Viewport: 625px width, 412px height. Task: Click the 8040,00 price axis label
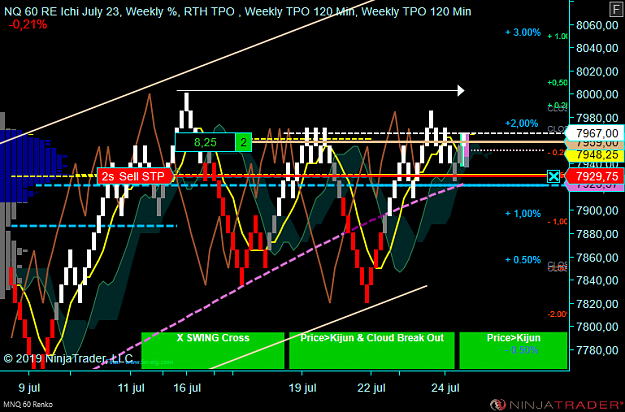click(x=597, y=48)
